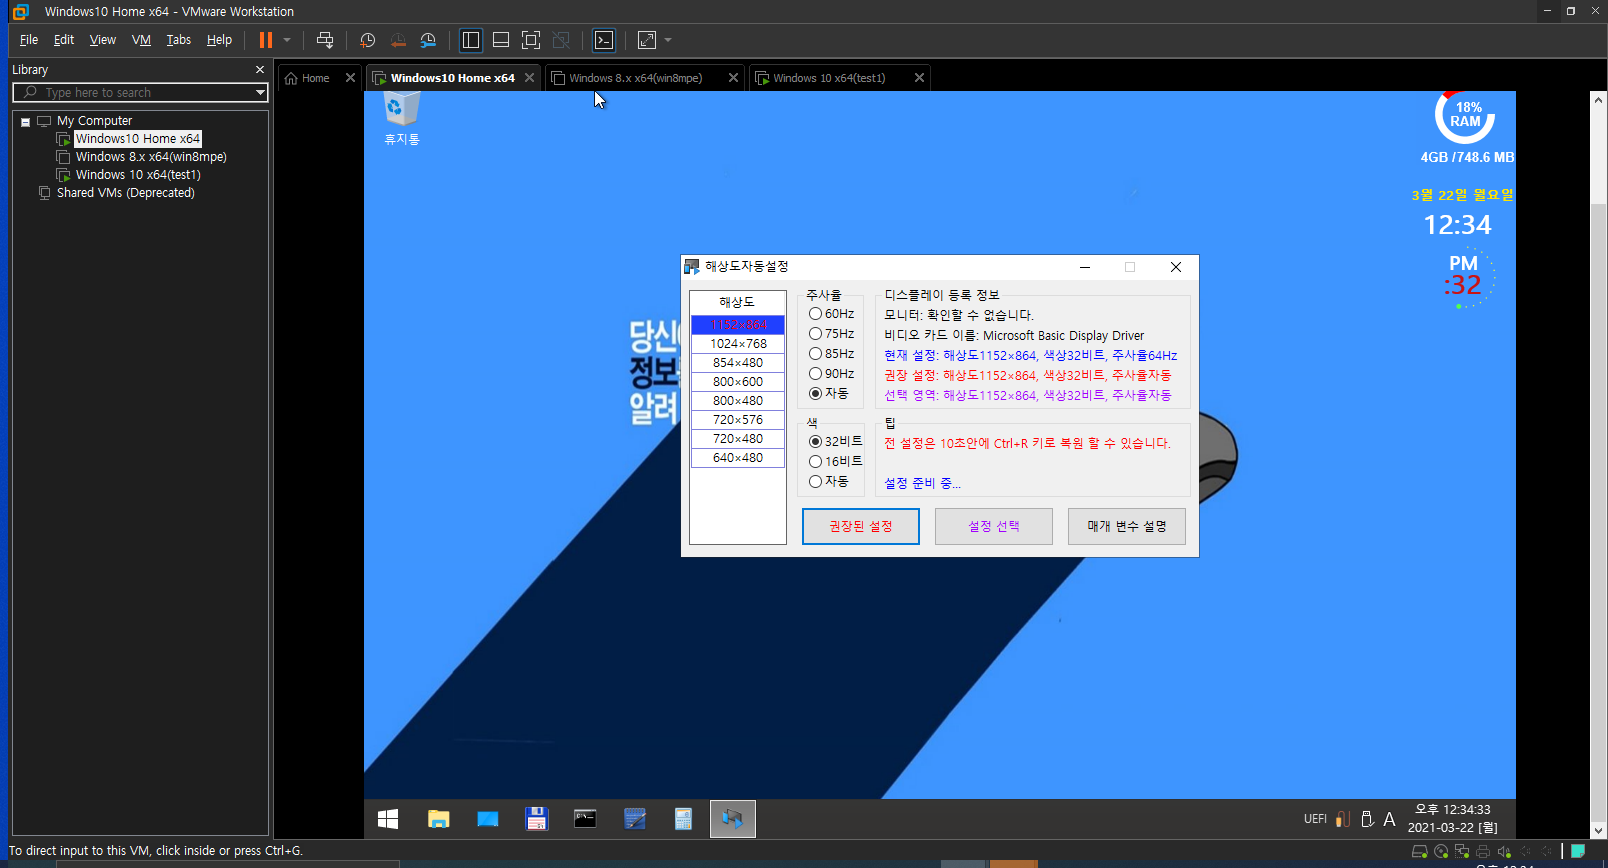Select the 32비트 color option

[836, 441]
